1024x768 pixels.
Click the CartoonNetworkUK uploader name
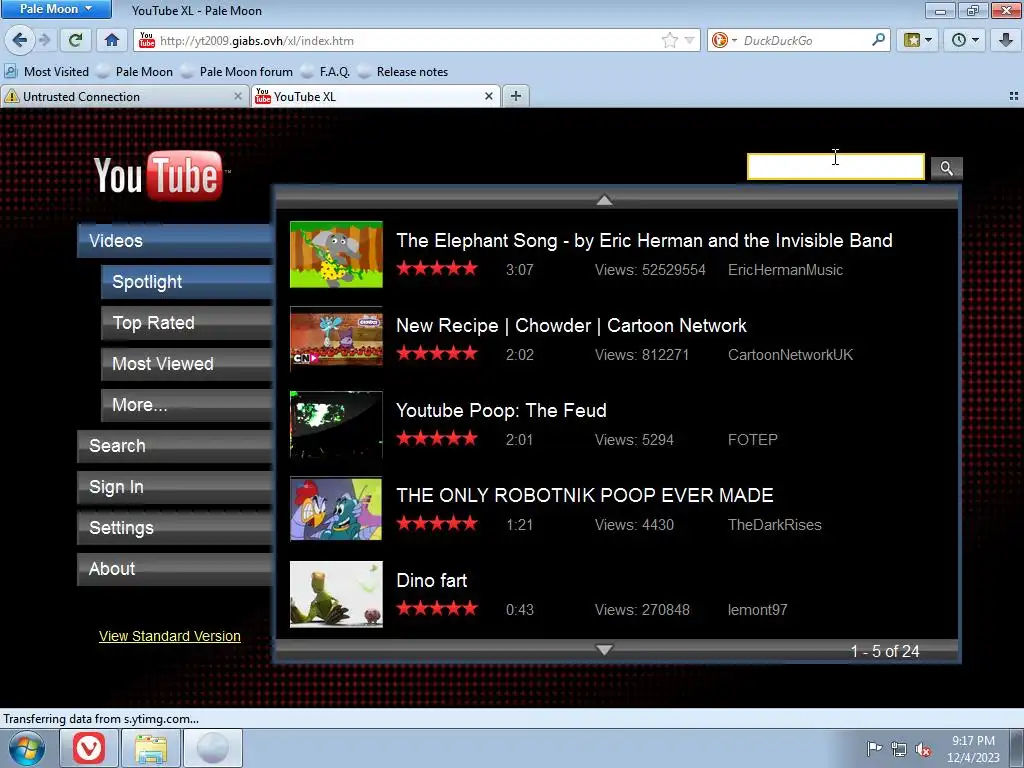click(790, 355)
